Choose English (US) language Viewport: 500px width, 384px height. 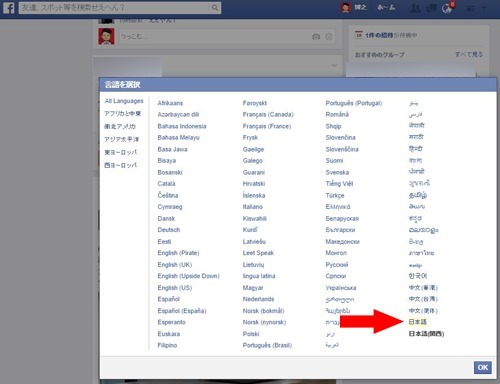point(175,288)
